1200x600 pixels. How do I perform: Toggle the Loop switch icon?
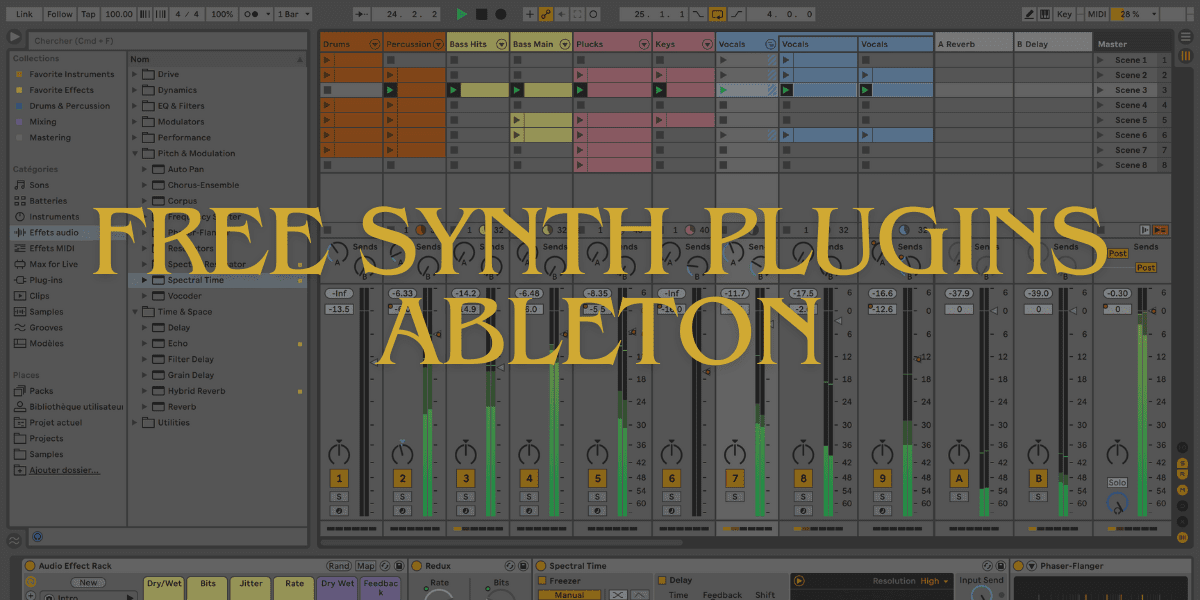click(717, 15)
